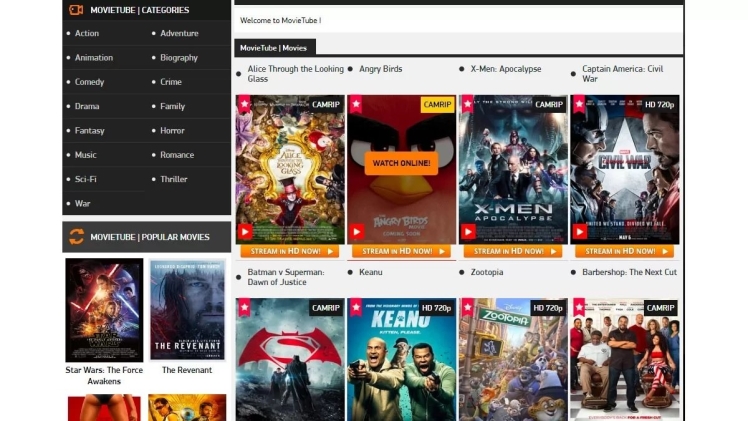Screen dimensions: 748x421
Task: Open Barbershop: The Next Cut title link
Action: pyautogui.click(x=629, y=272)
